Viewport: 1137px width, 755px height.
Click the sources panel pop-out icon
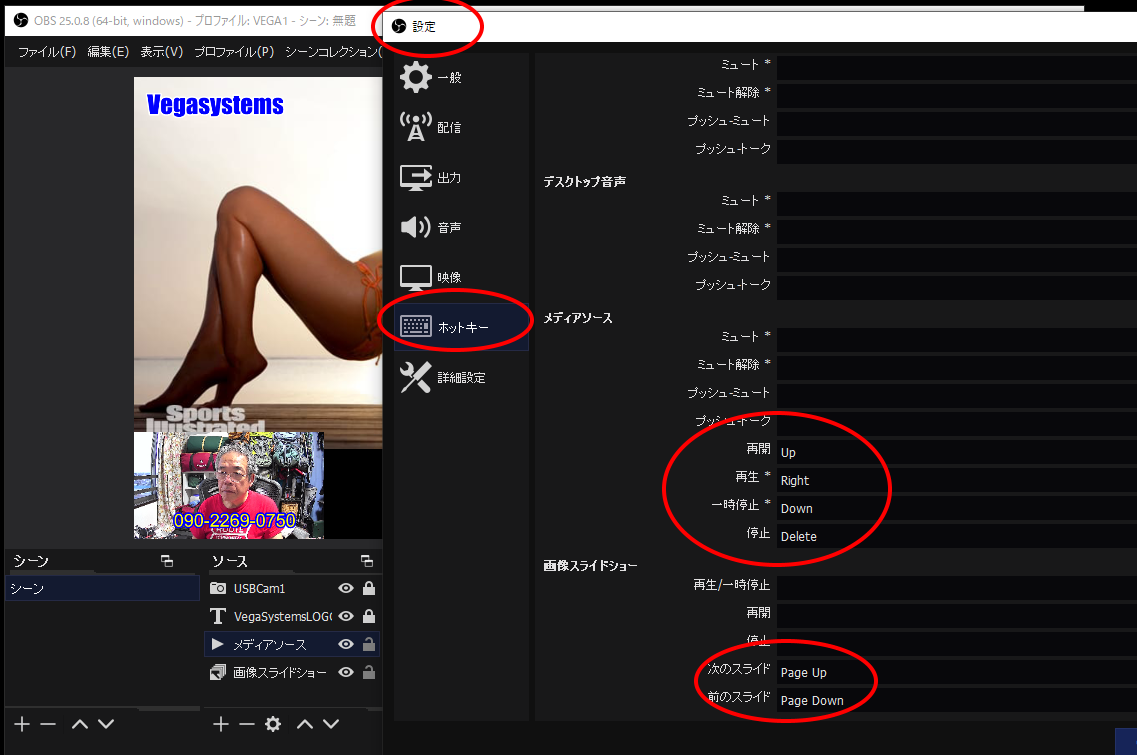(367, 561)
